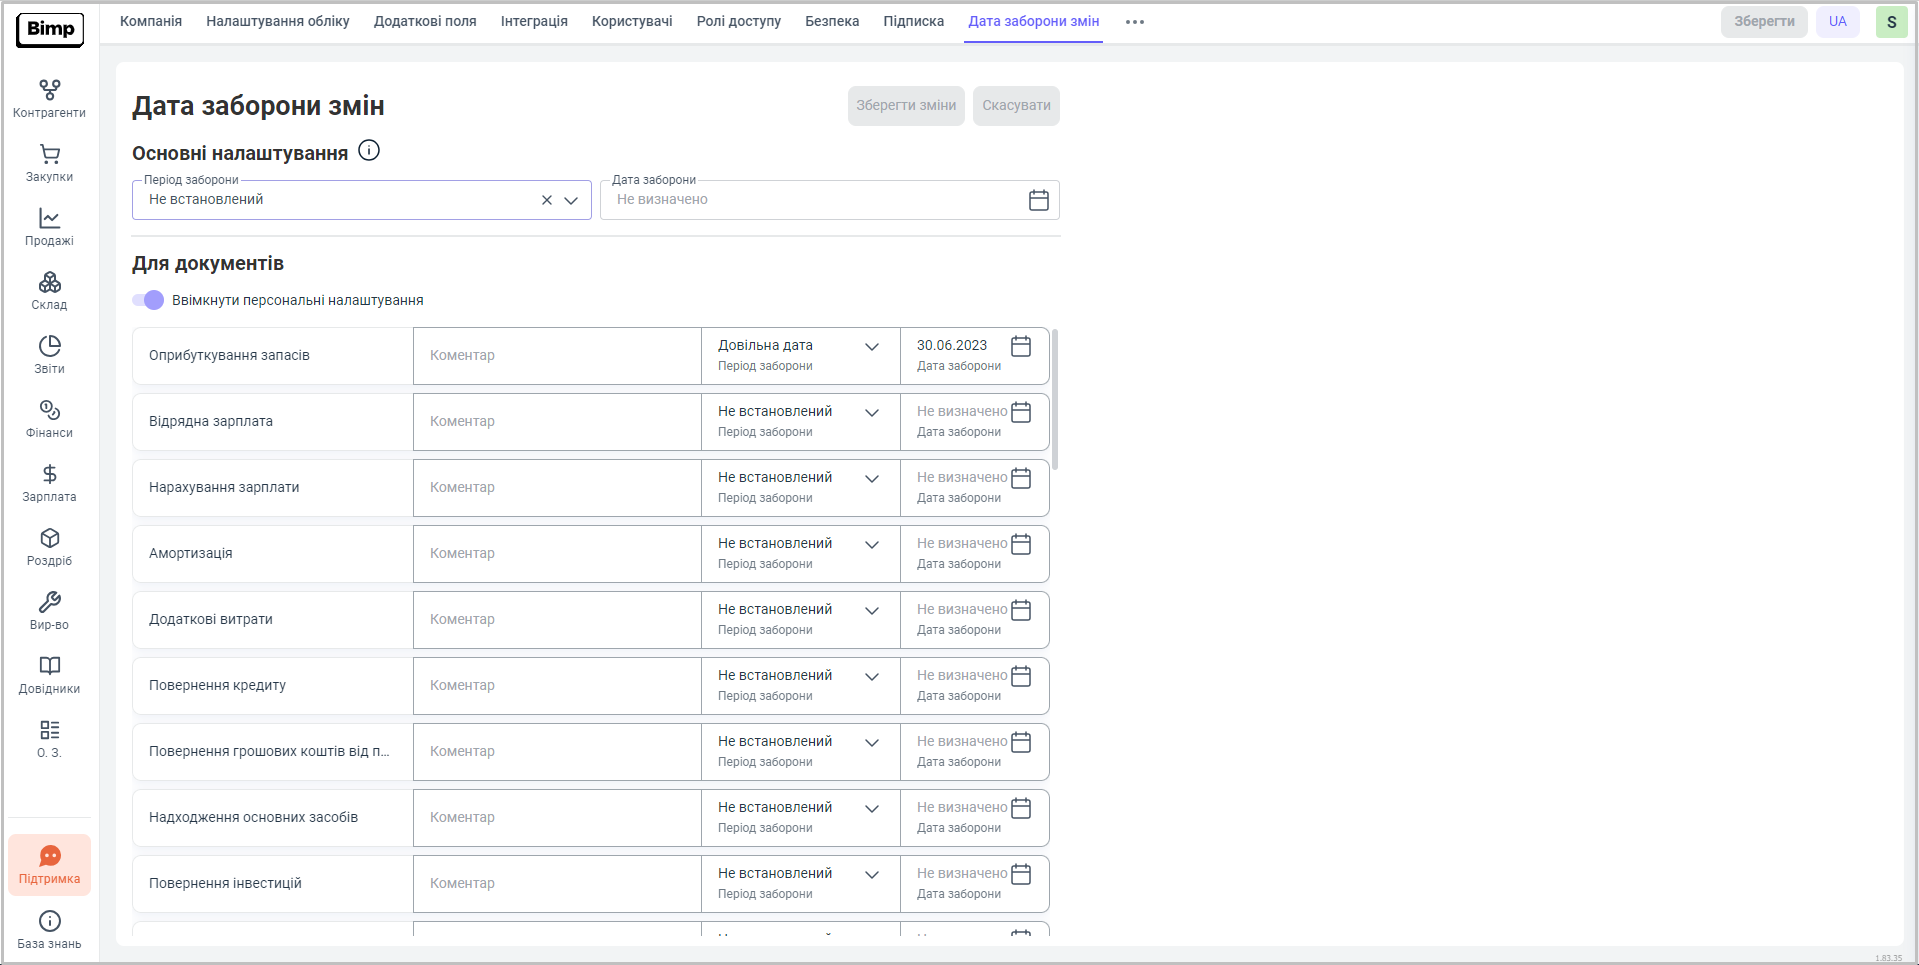Open calendar for main Дата заборони field
This screenshot has height=965, width=1919.
click(x=1038, y=200)
